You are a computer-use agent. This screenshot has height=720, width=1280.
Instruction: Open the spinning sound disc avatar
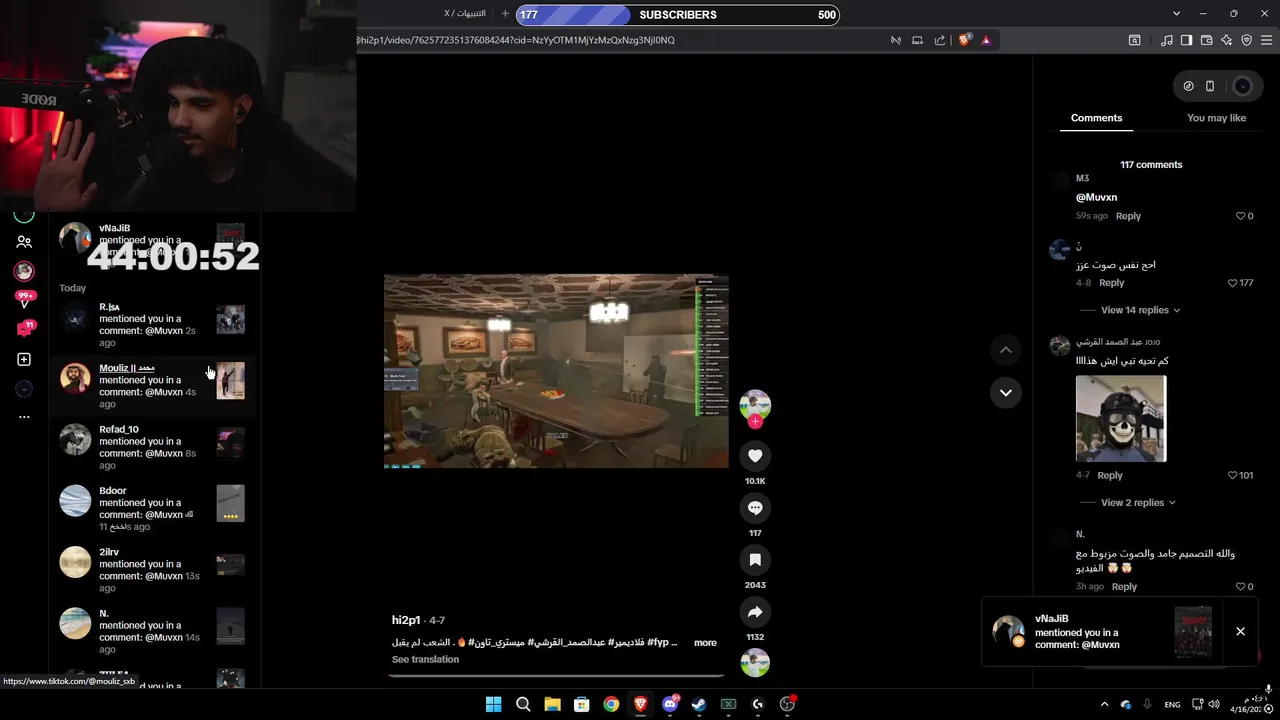coord(755,662)
